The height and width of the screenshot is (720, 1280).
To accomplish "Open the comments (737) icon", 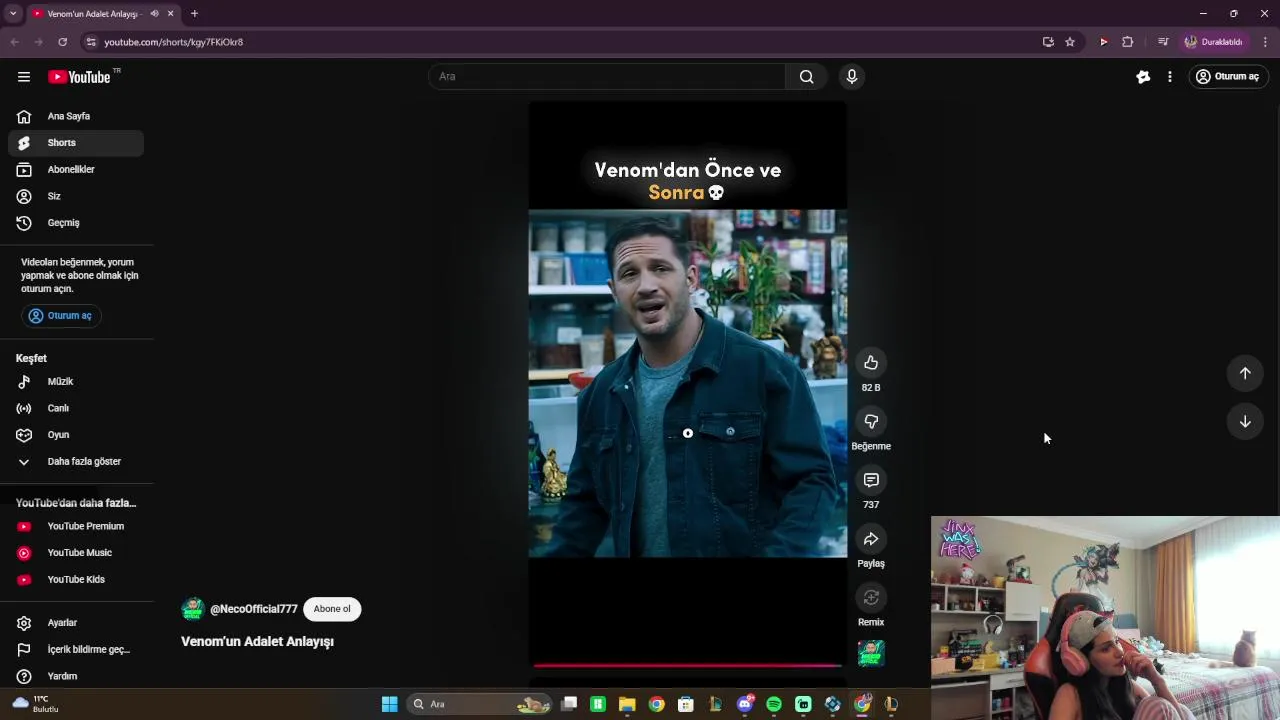I will click(x=871, y=480).
